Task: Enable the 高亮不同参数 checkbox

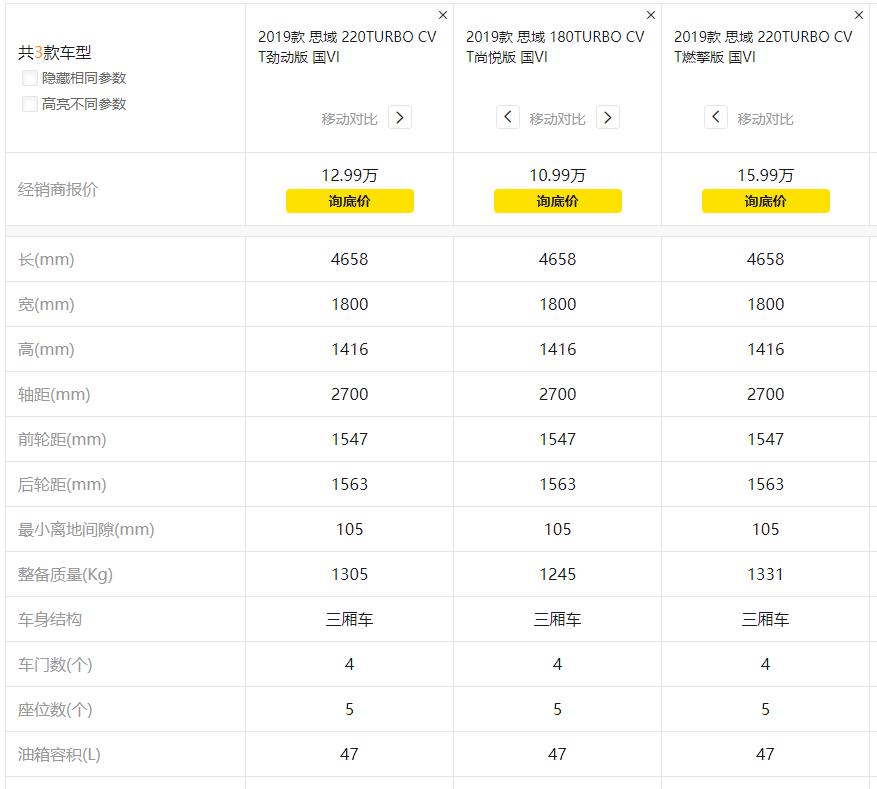Action: 30,103
